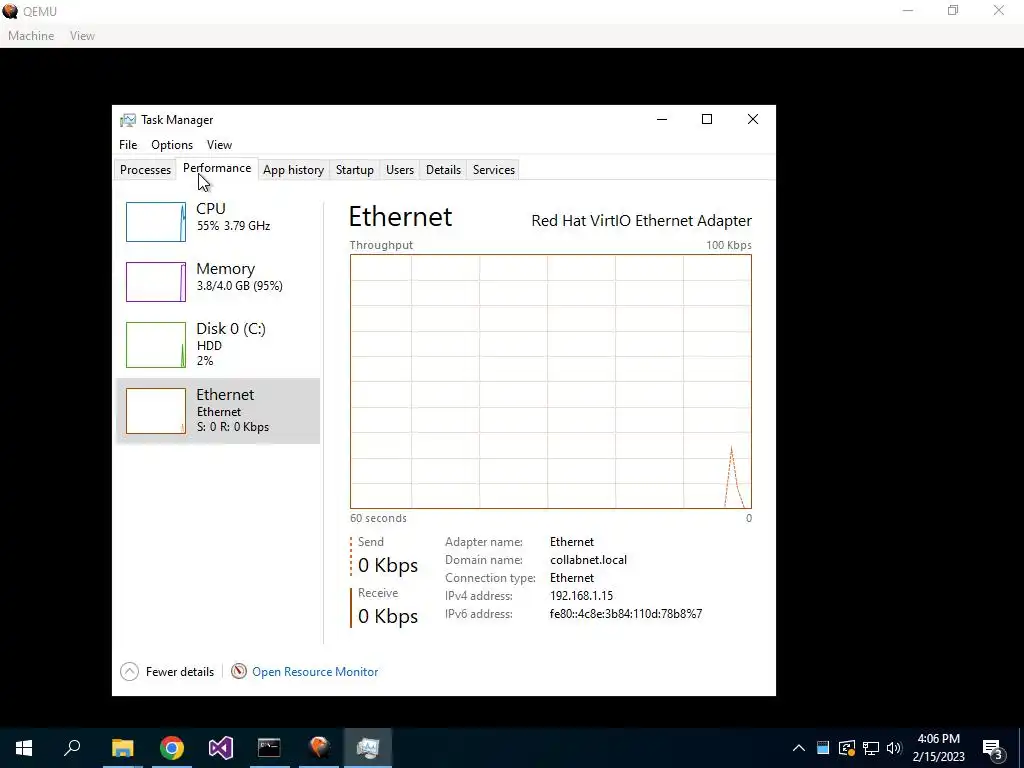Image resolution: width=1024 pixels, height=768 pixels.
Task: Show hidden tray icons chevron
Action: tap(799, 748)
